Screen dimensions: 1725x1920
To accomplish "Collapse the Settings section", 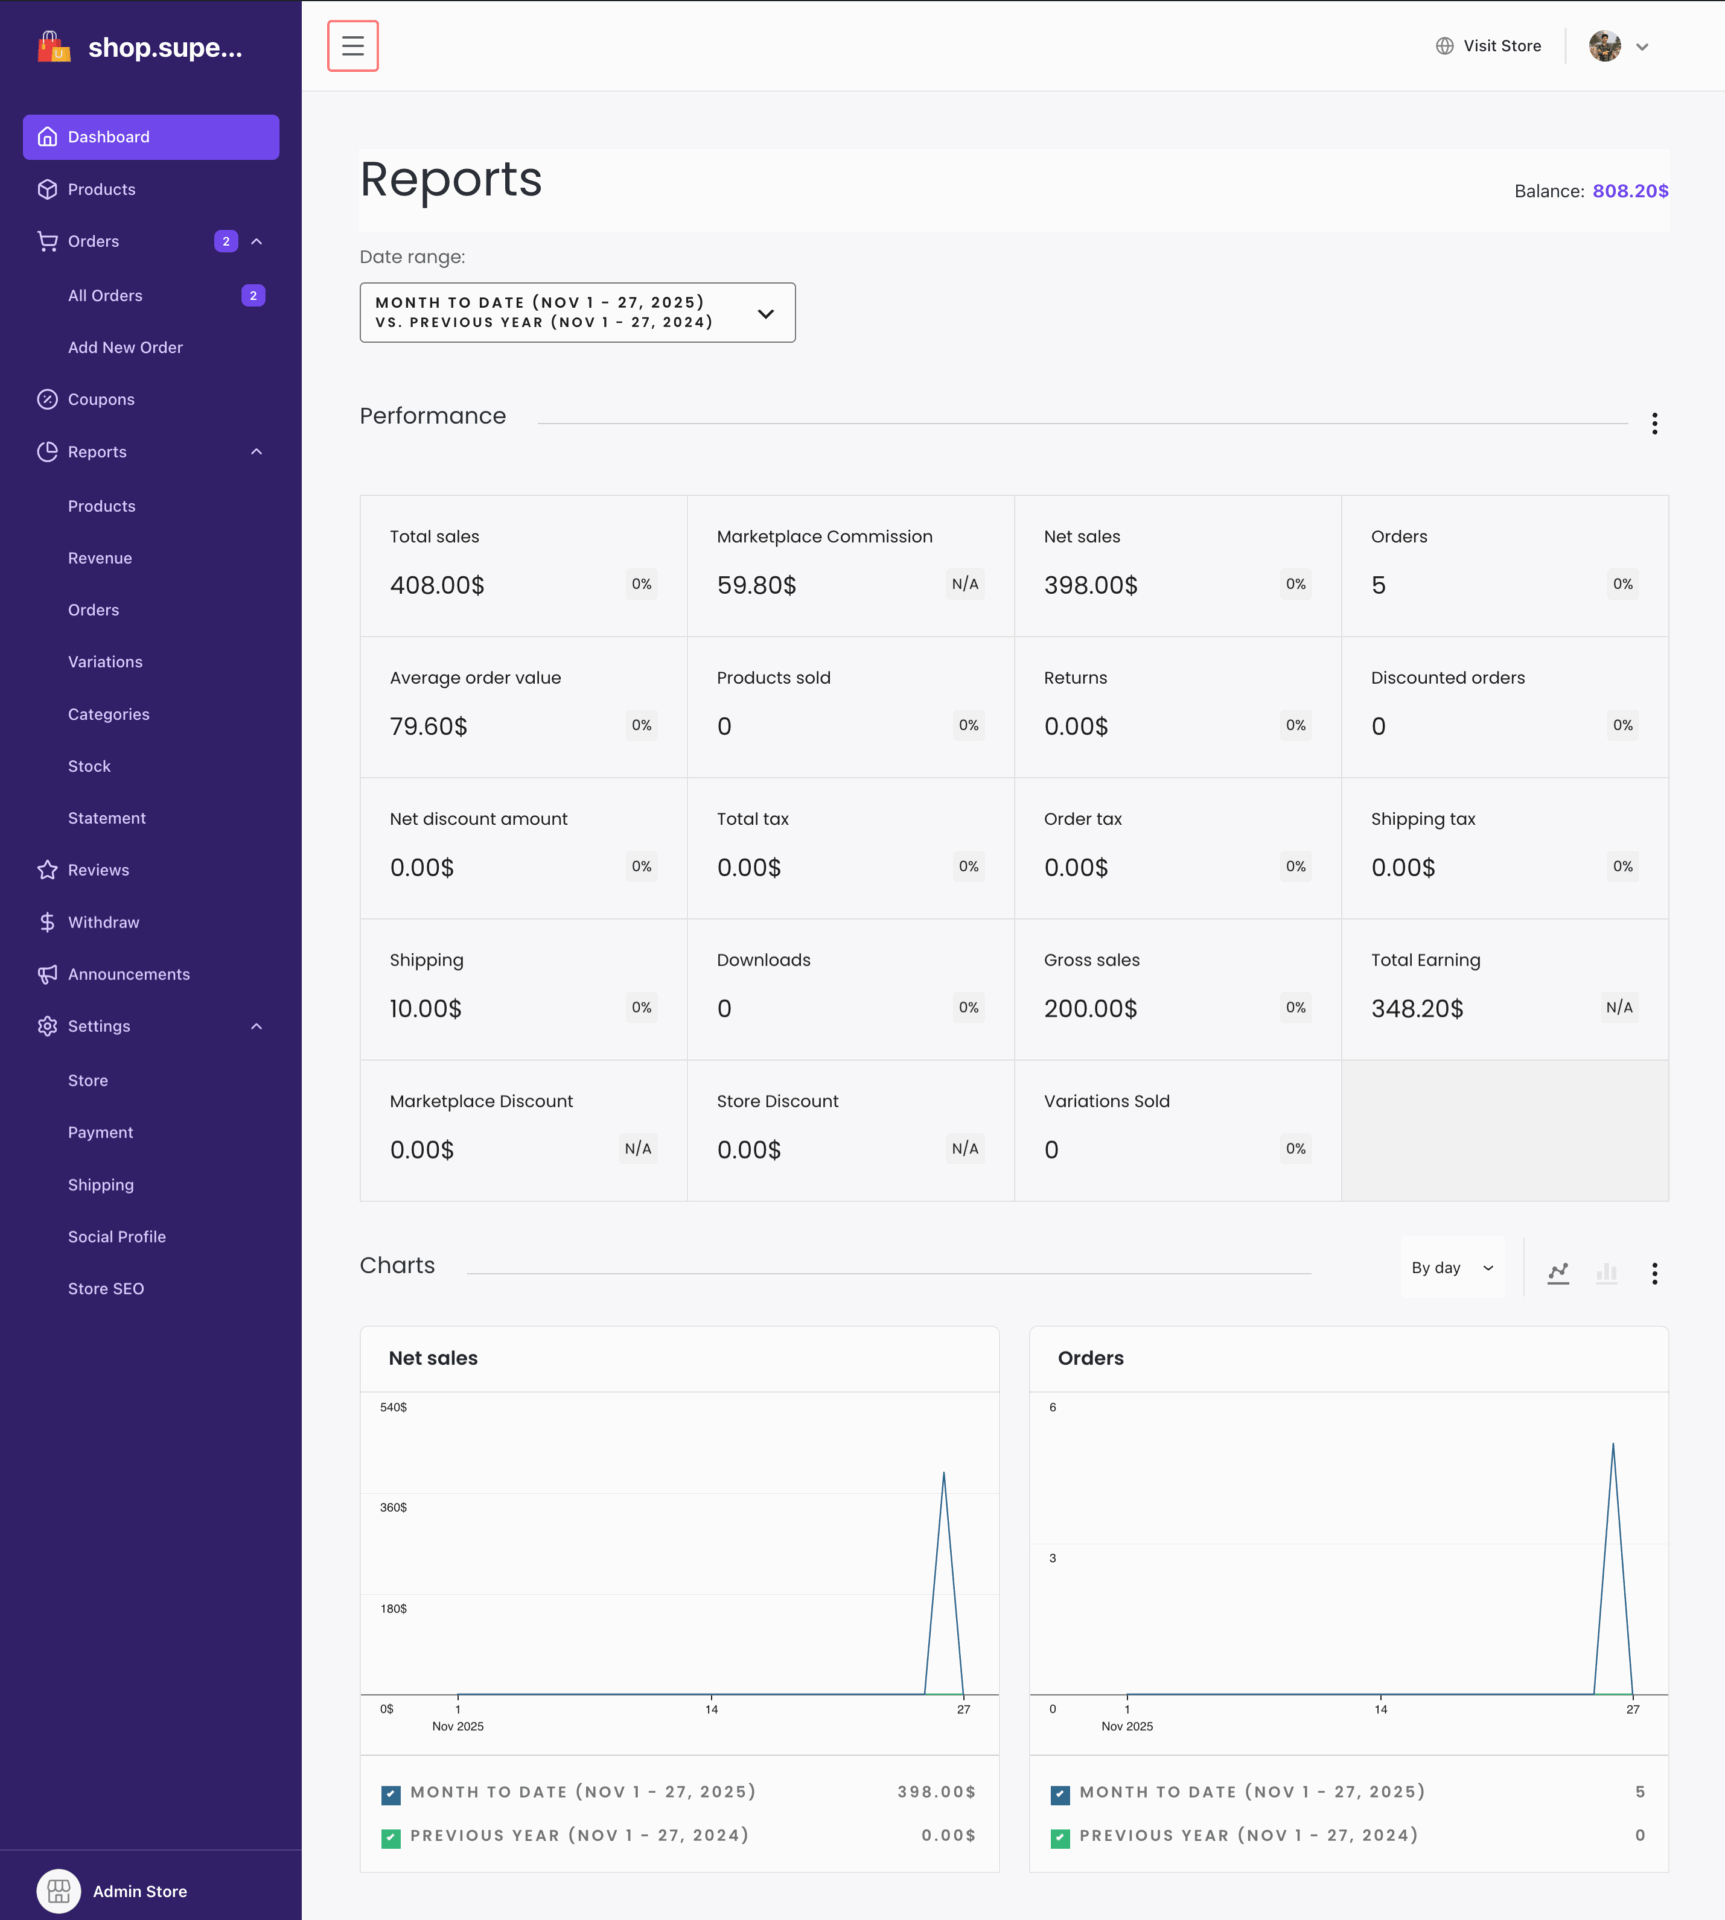I will 257,1026.
